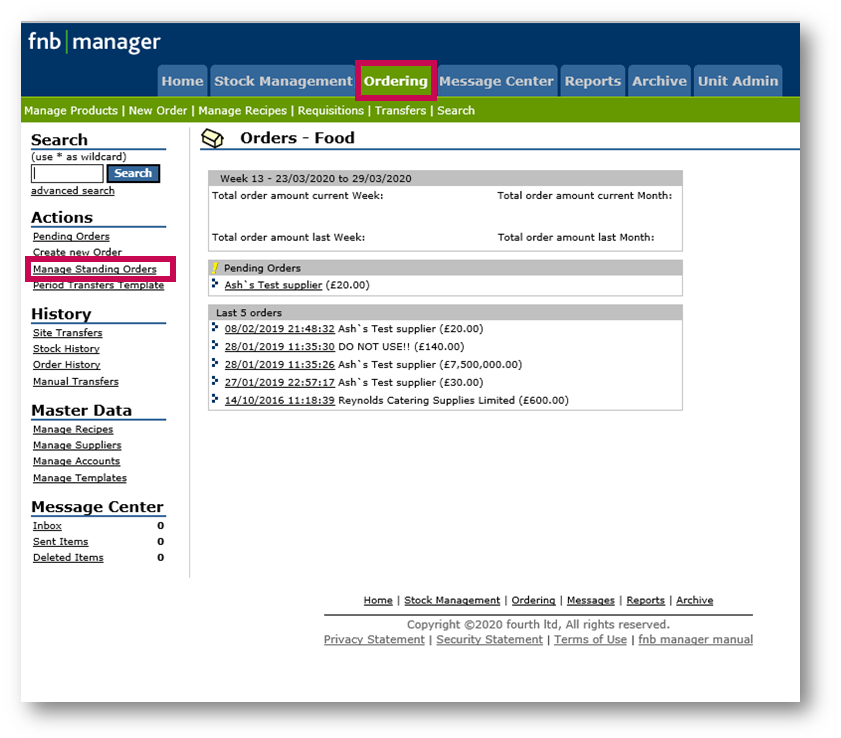
Task: Click the arrow icon beside Reynolds Catering order
Action: [215, 400]
